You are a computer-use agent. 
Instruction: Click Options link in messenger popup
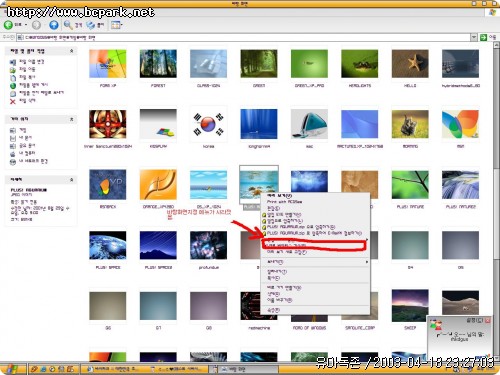[x=474, y=320]
